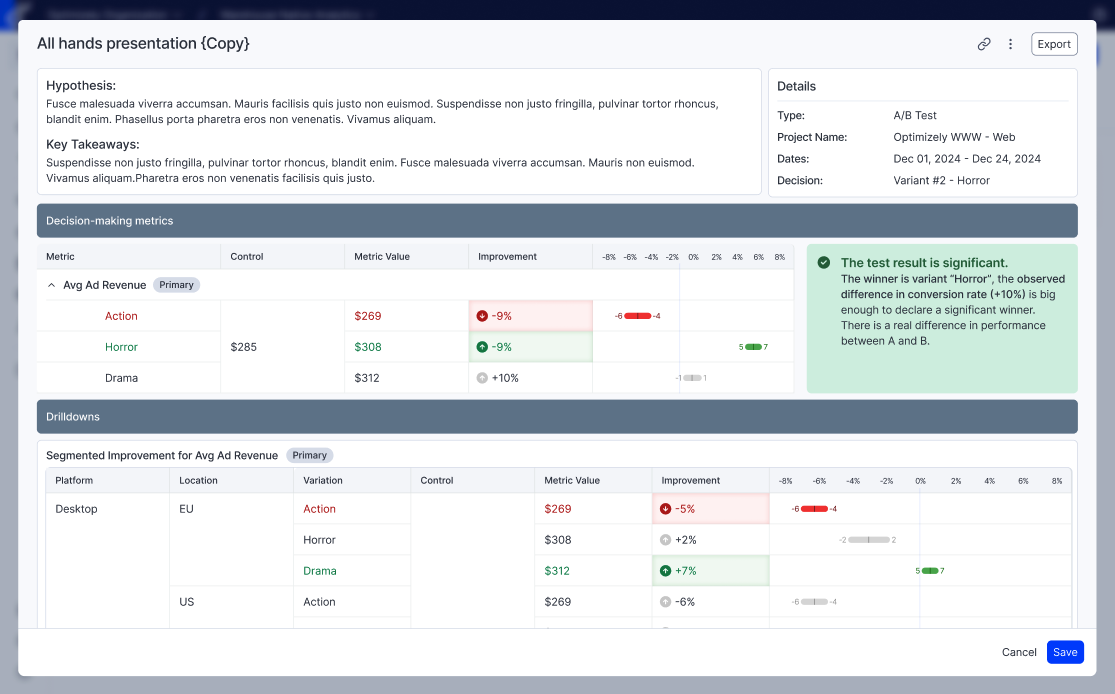Click the Improvement column header in metrics table
Viewport: 1115px width, 694px height.
508,257
